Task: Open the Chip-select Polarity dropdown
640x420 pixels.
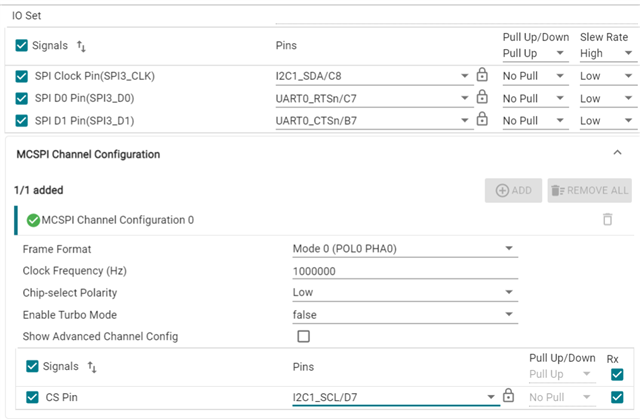Action: click(405, 292)
